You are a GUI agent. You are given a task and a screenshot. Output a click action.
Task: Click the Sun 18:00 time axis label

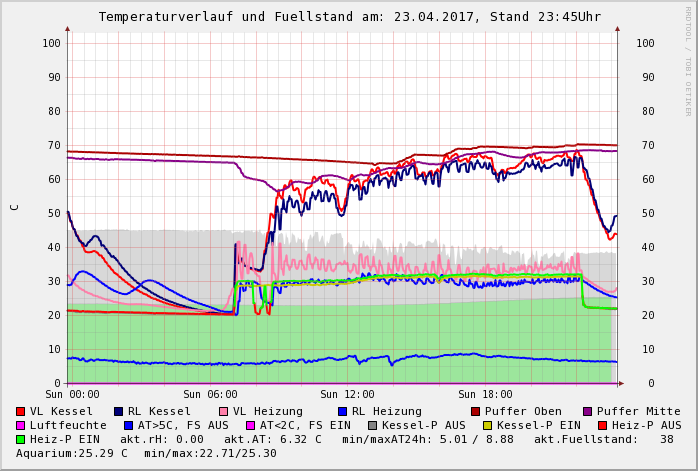point(485,394)
